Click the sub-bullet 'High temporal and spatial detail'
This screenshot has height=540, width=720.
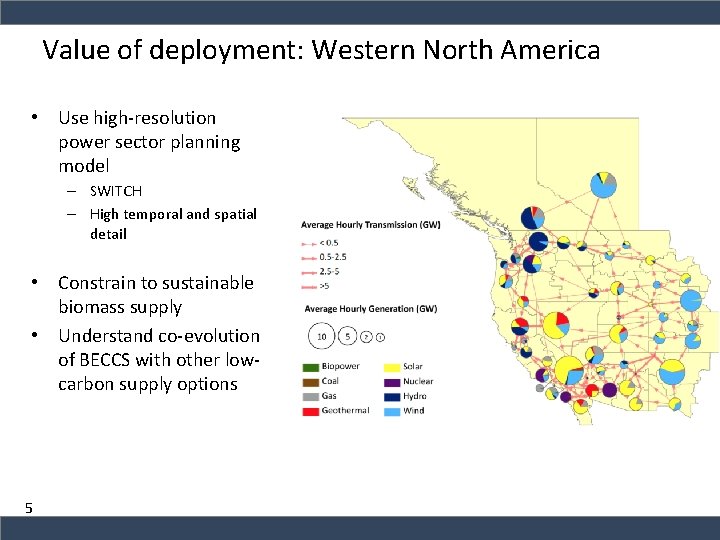173,224
